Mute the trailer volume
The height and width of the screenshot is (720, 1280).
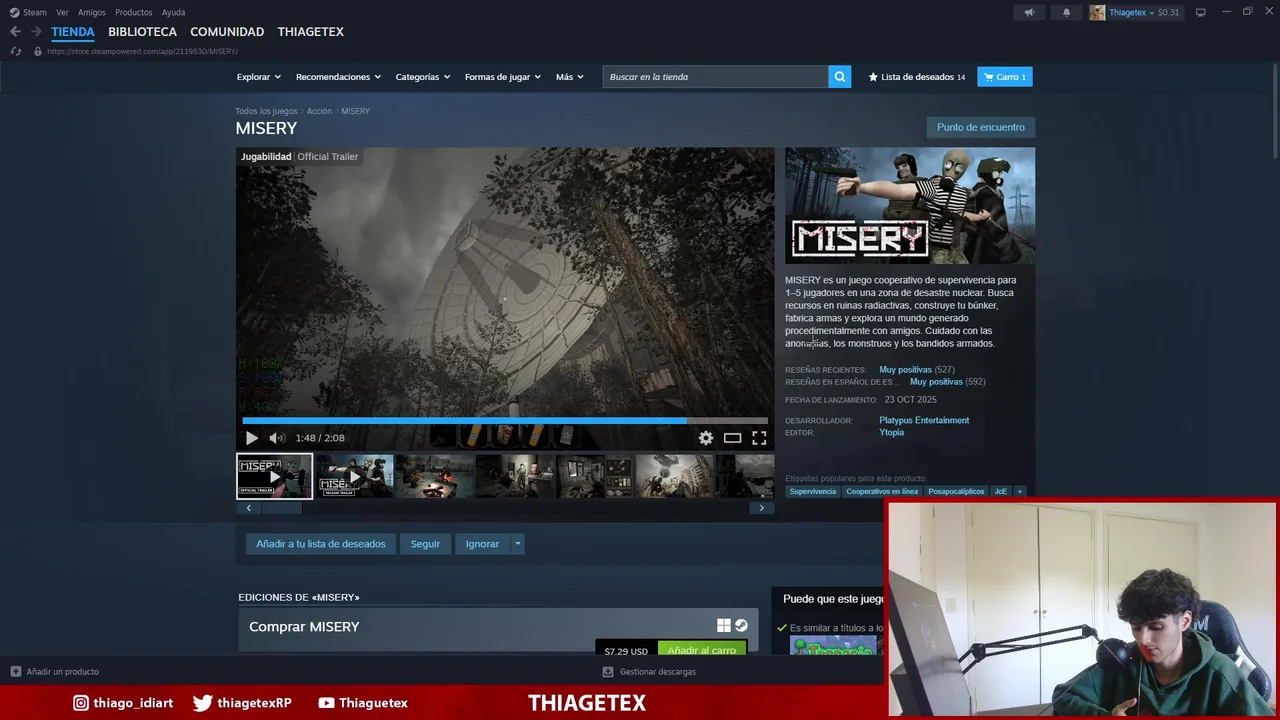(277, 438)
